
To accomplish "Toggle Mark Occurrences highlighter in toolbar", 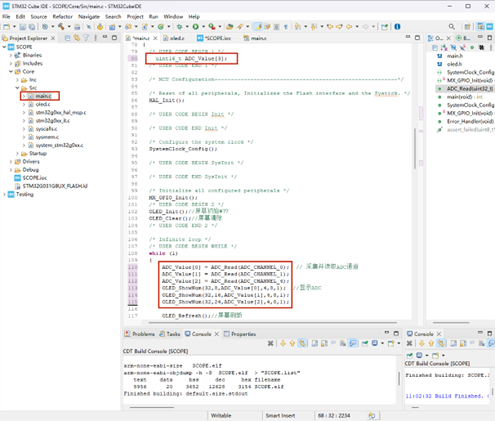I will pyautogui.click(x=258, y=27).
